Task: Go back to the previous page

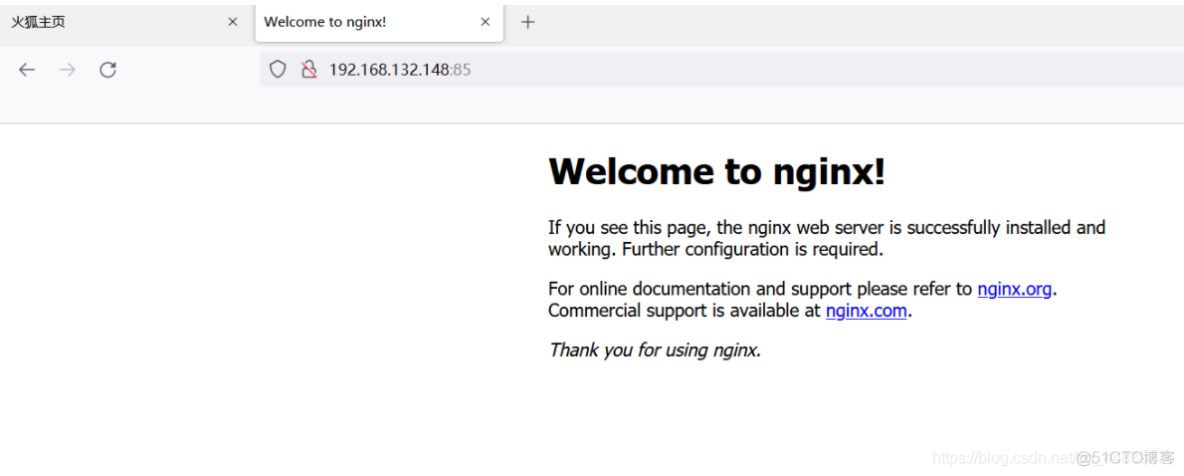Action: (x=27, y=70)
